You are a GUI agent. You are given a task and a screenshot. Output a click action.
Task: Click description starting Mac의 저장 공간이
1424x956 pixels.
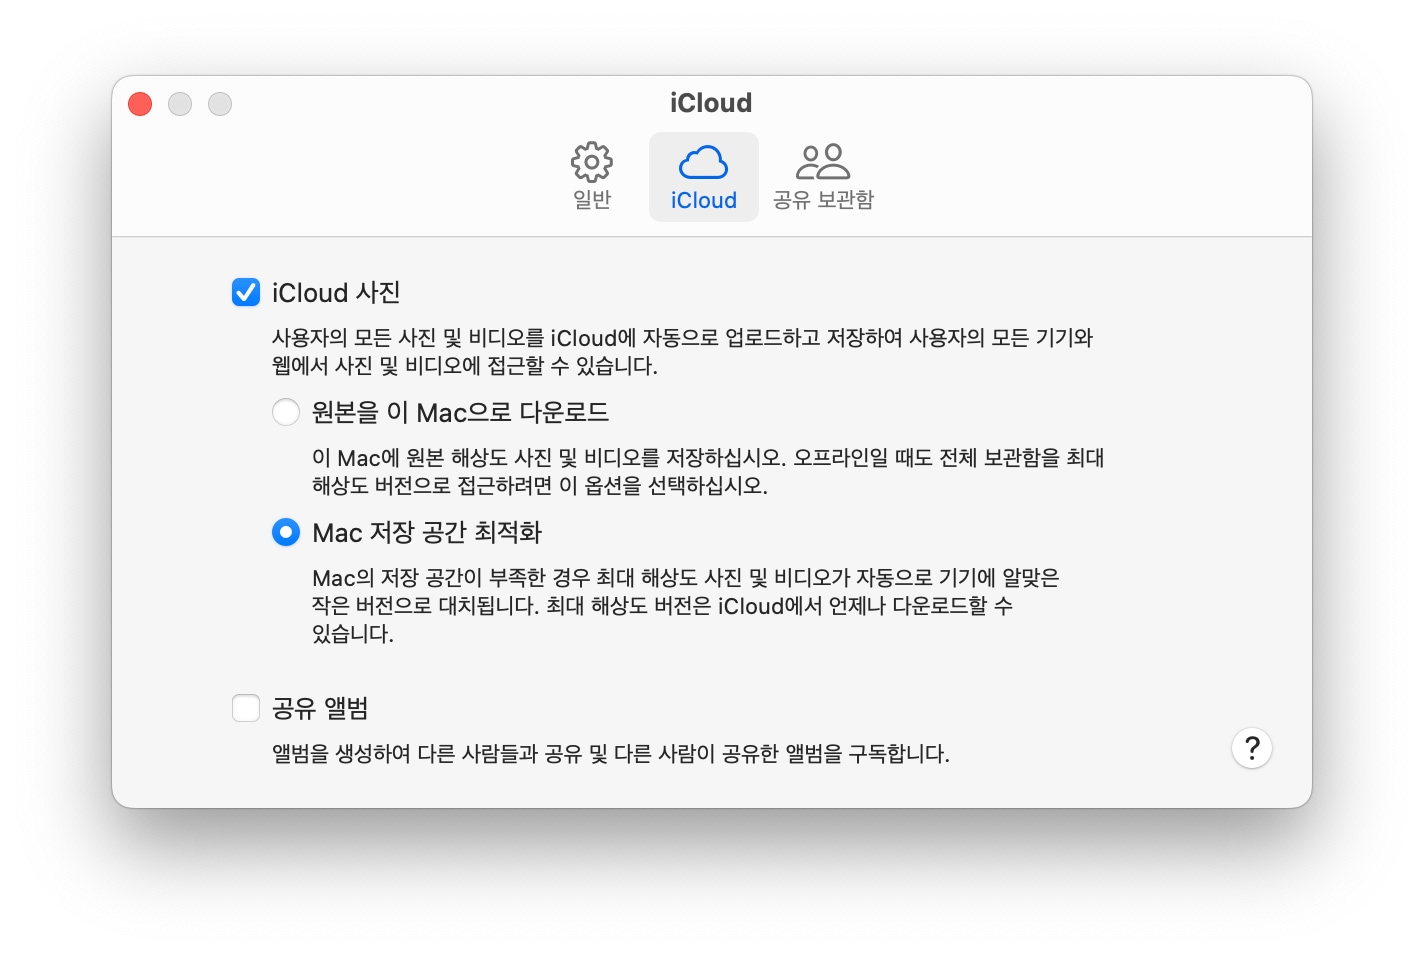pos(686,606)
